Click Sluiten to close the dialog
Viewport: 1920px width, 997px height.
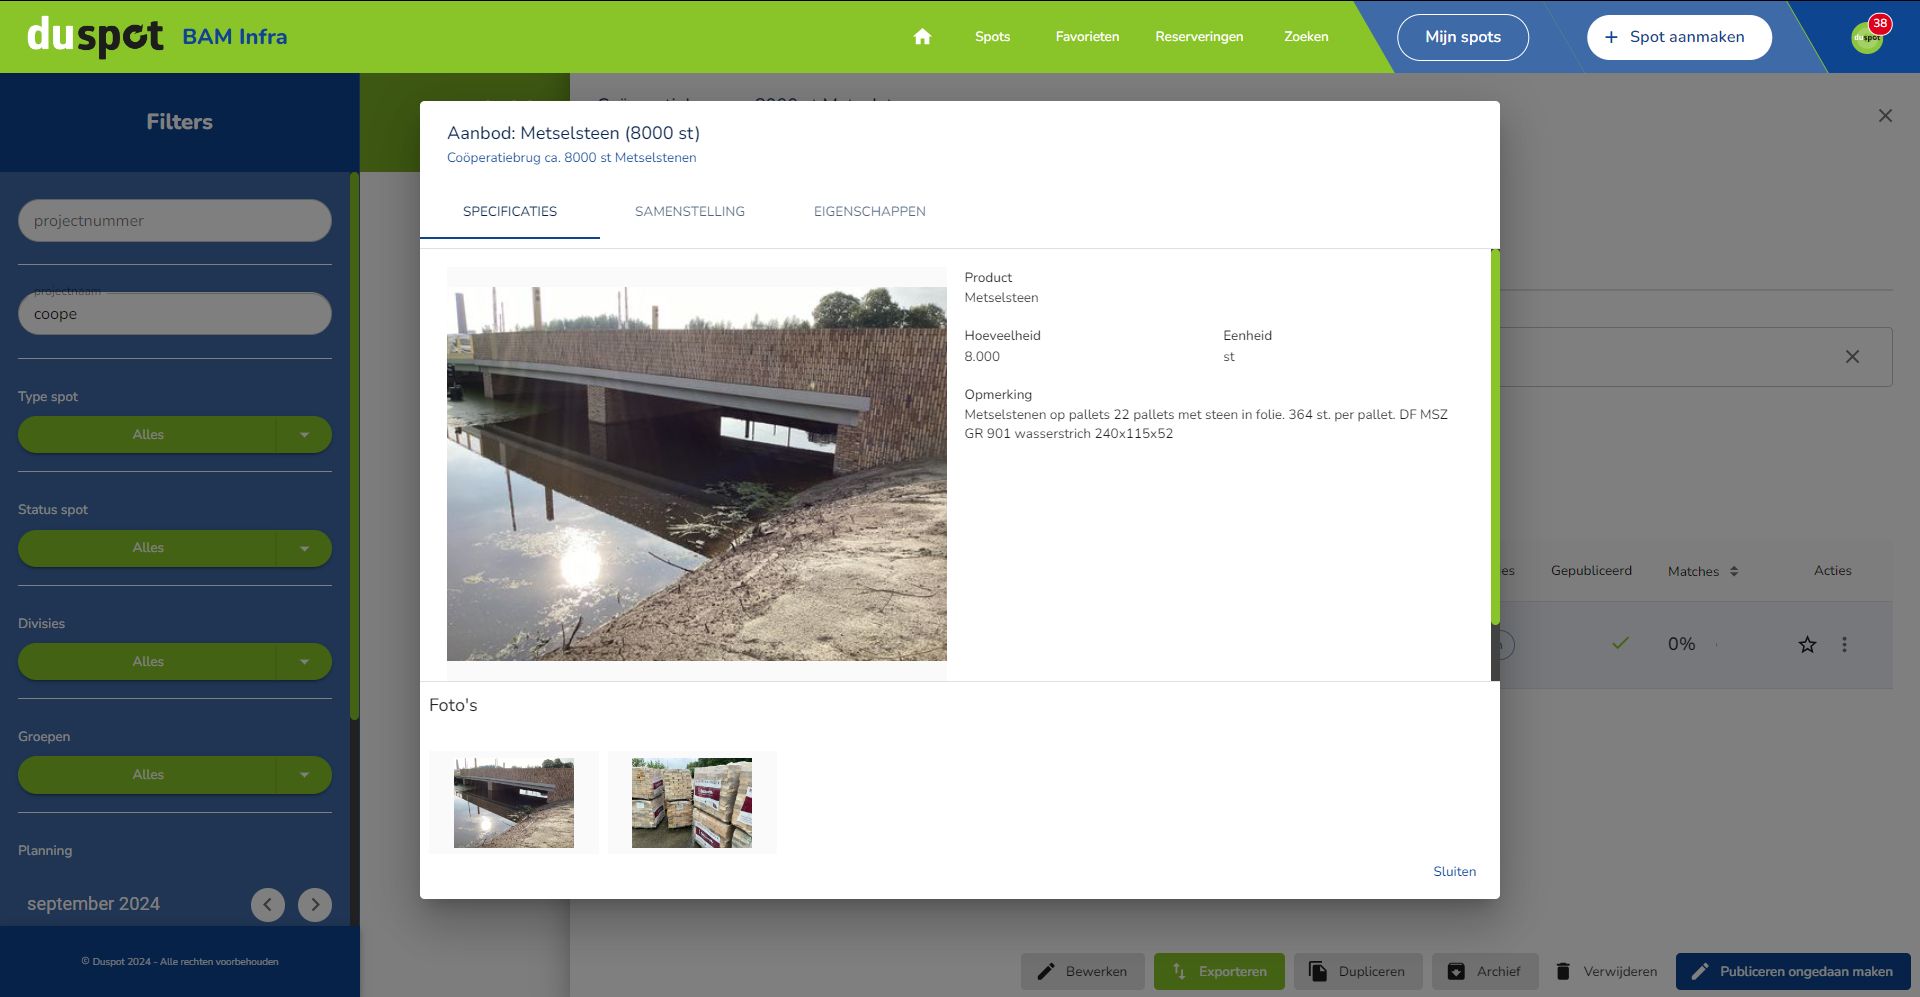1454,872
